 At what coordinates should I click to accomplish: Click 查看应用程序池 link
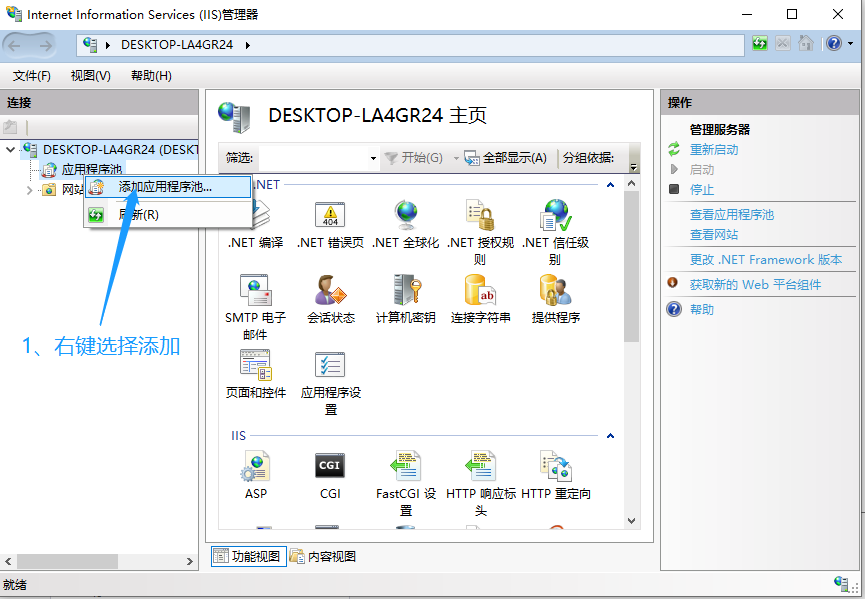(x=731, y=215)
